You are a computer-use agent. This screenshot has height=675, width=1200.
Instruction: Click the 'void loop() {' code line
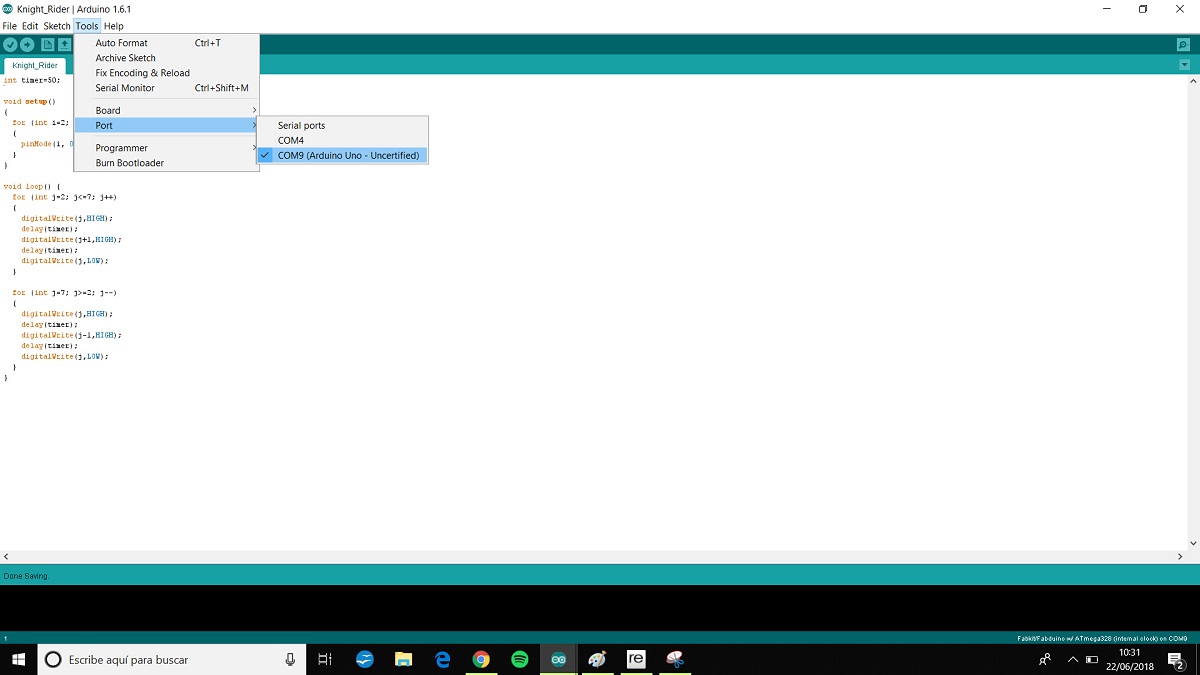[x=32, y=186]
